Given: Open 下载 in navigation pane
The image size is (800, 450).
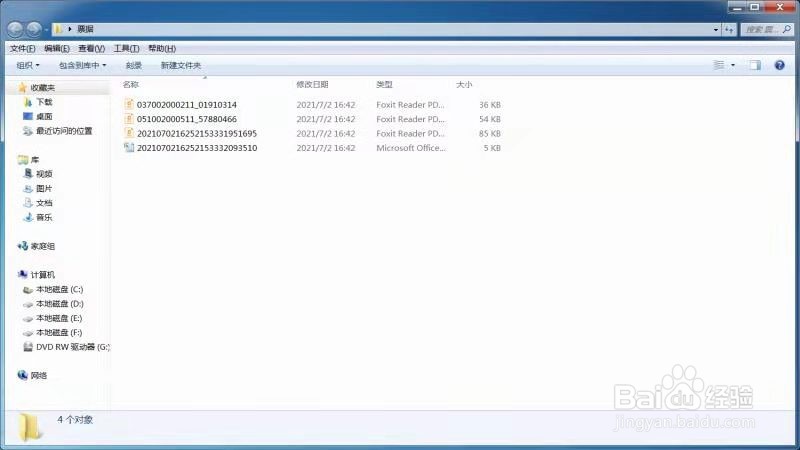Looking at the screenshot, I should tap(44, 102).
